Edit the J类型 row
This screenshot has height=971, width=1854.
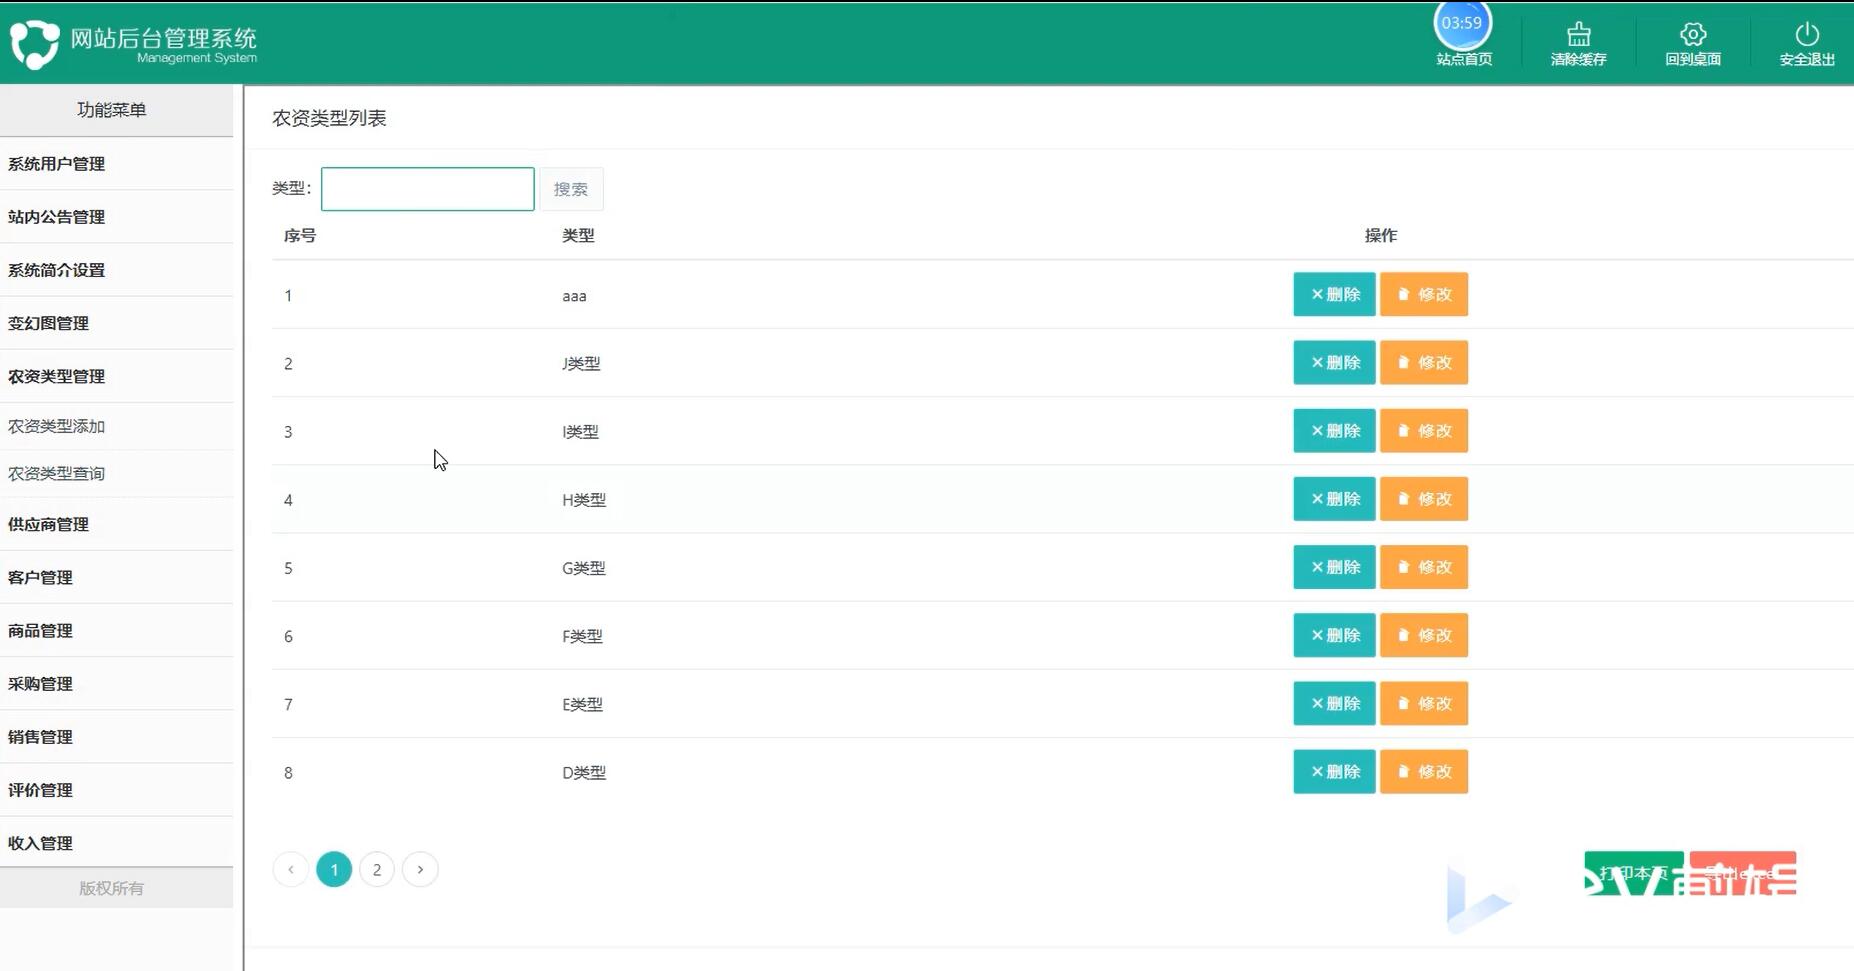click(1423, 363)
